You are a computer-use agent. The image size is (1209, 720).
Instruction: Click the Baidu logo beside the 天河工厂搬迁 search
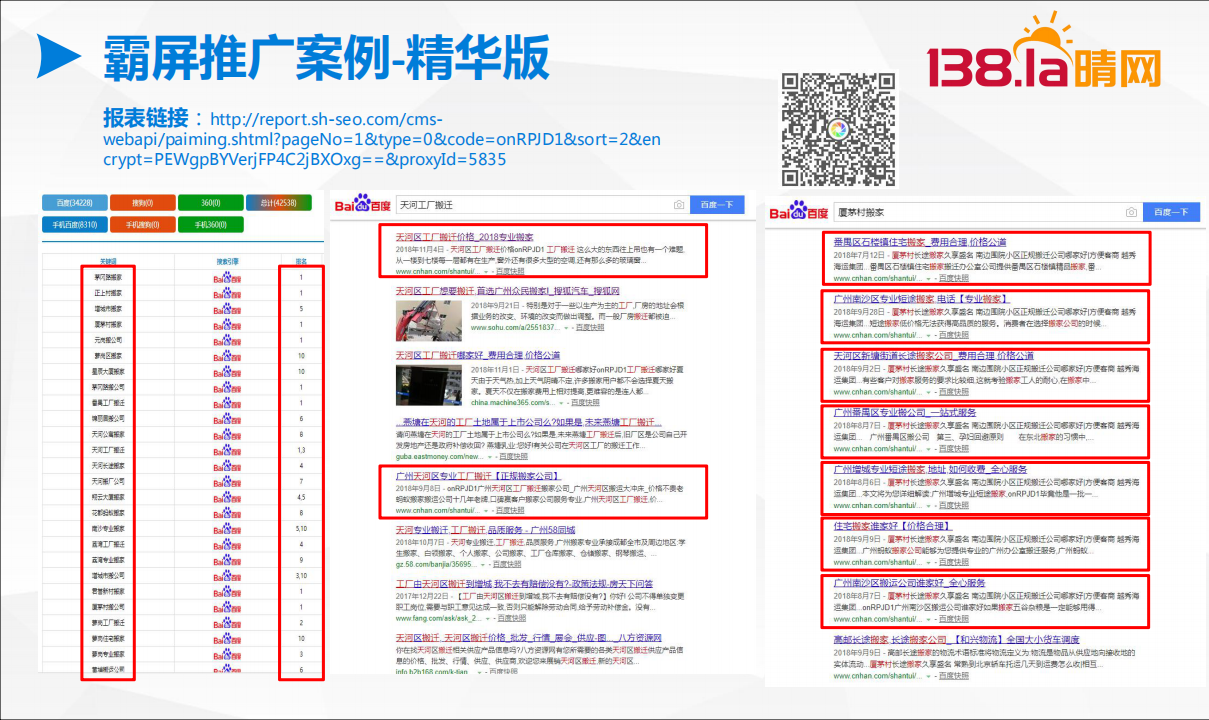(361, 205)
